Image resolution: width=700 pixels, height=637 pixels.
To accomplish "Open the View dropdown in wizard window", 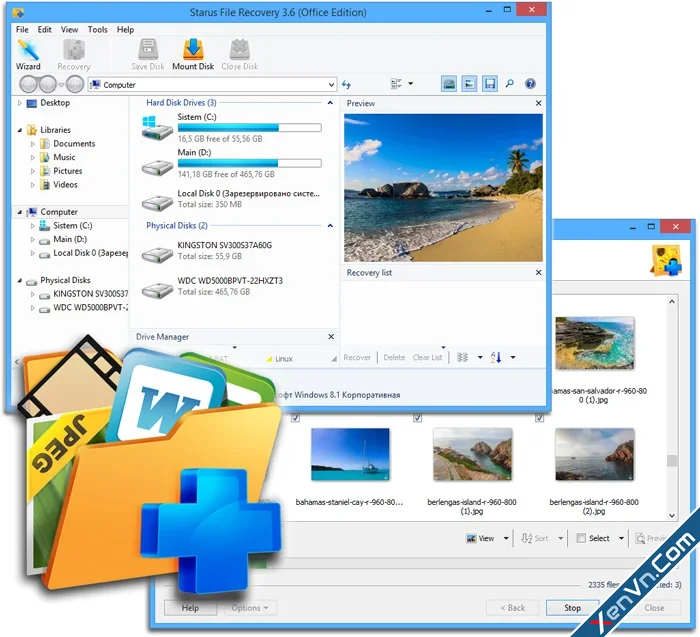I will click(506, 538).
